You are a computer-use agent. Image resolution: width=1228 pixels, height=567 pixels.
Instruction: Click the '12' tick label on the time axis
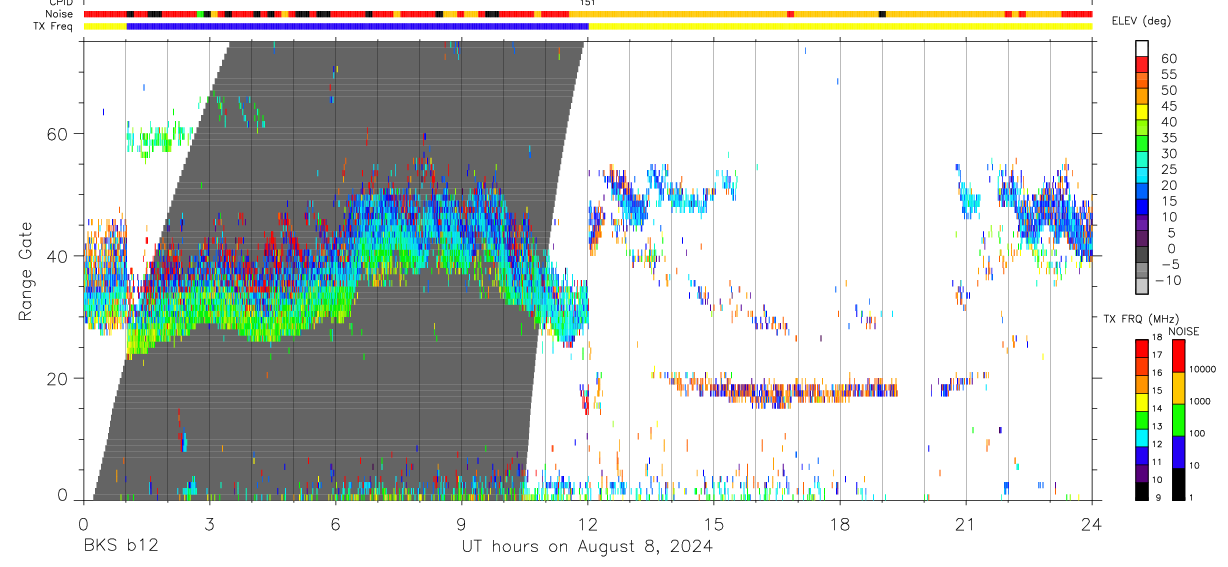pyautogui.click(x=588, y=523)
